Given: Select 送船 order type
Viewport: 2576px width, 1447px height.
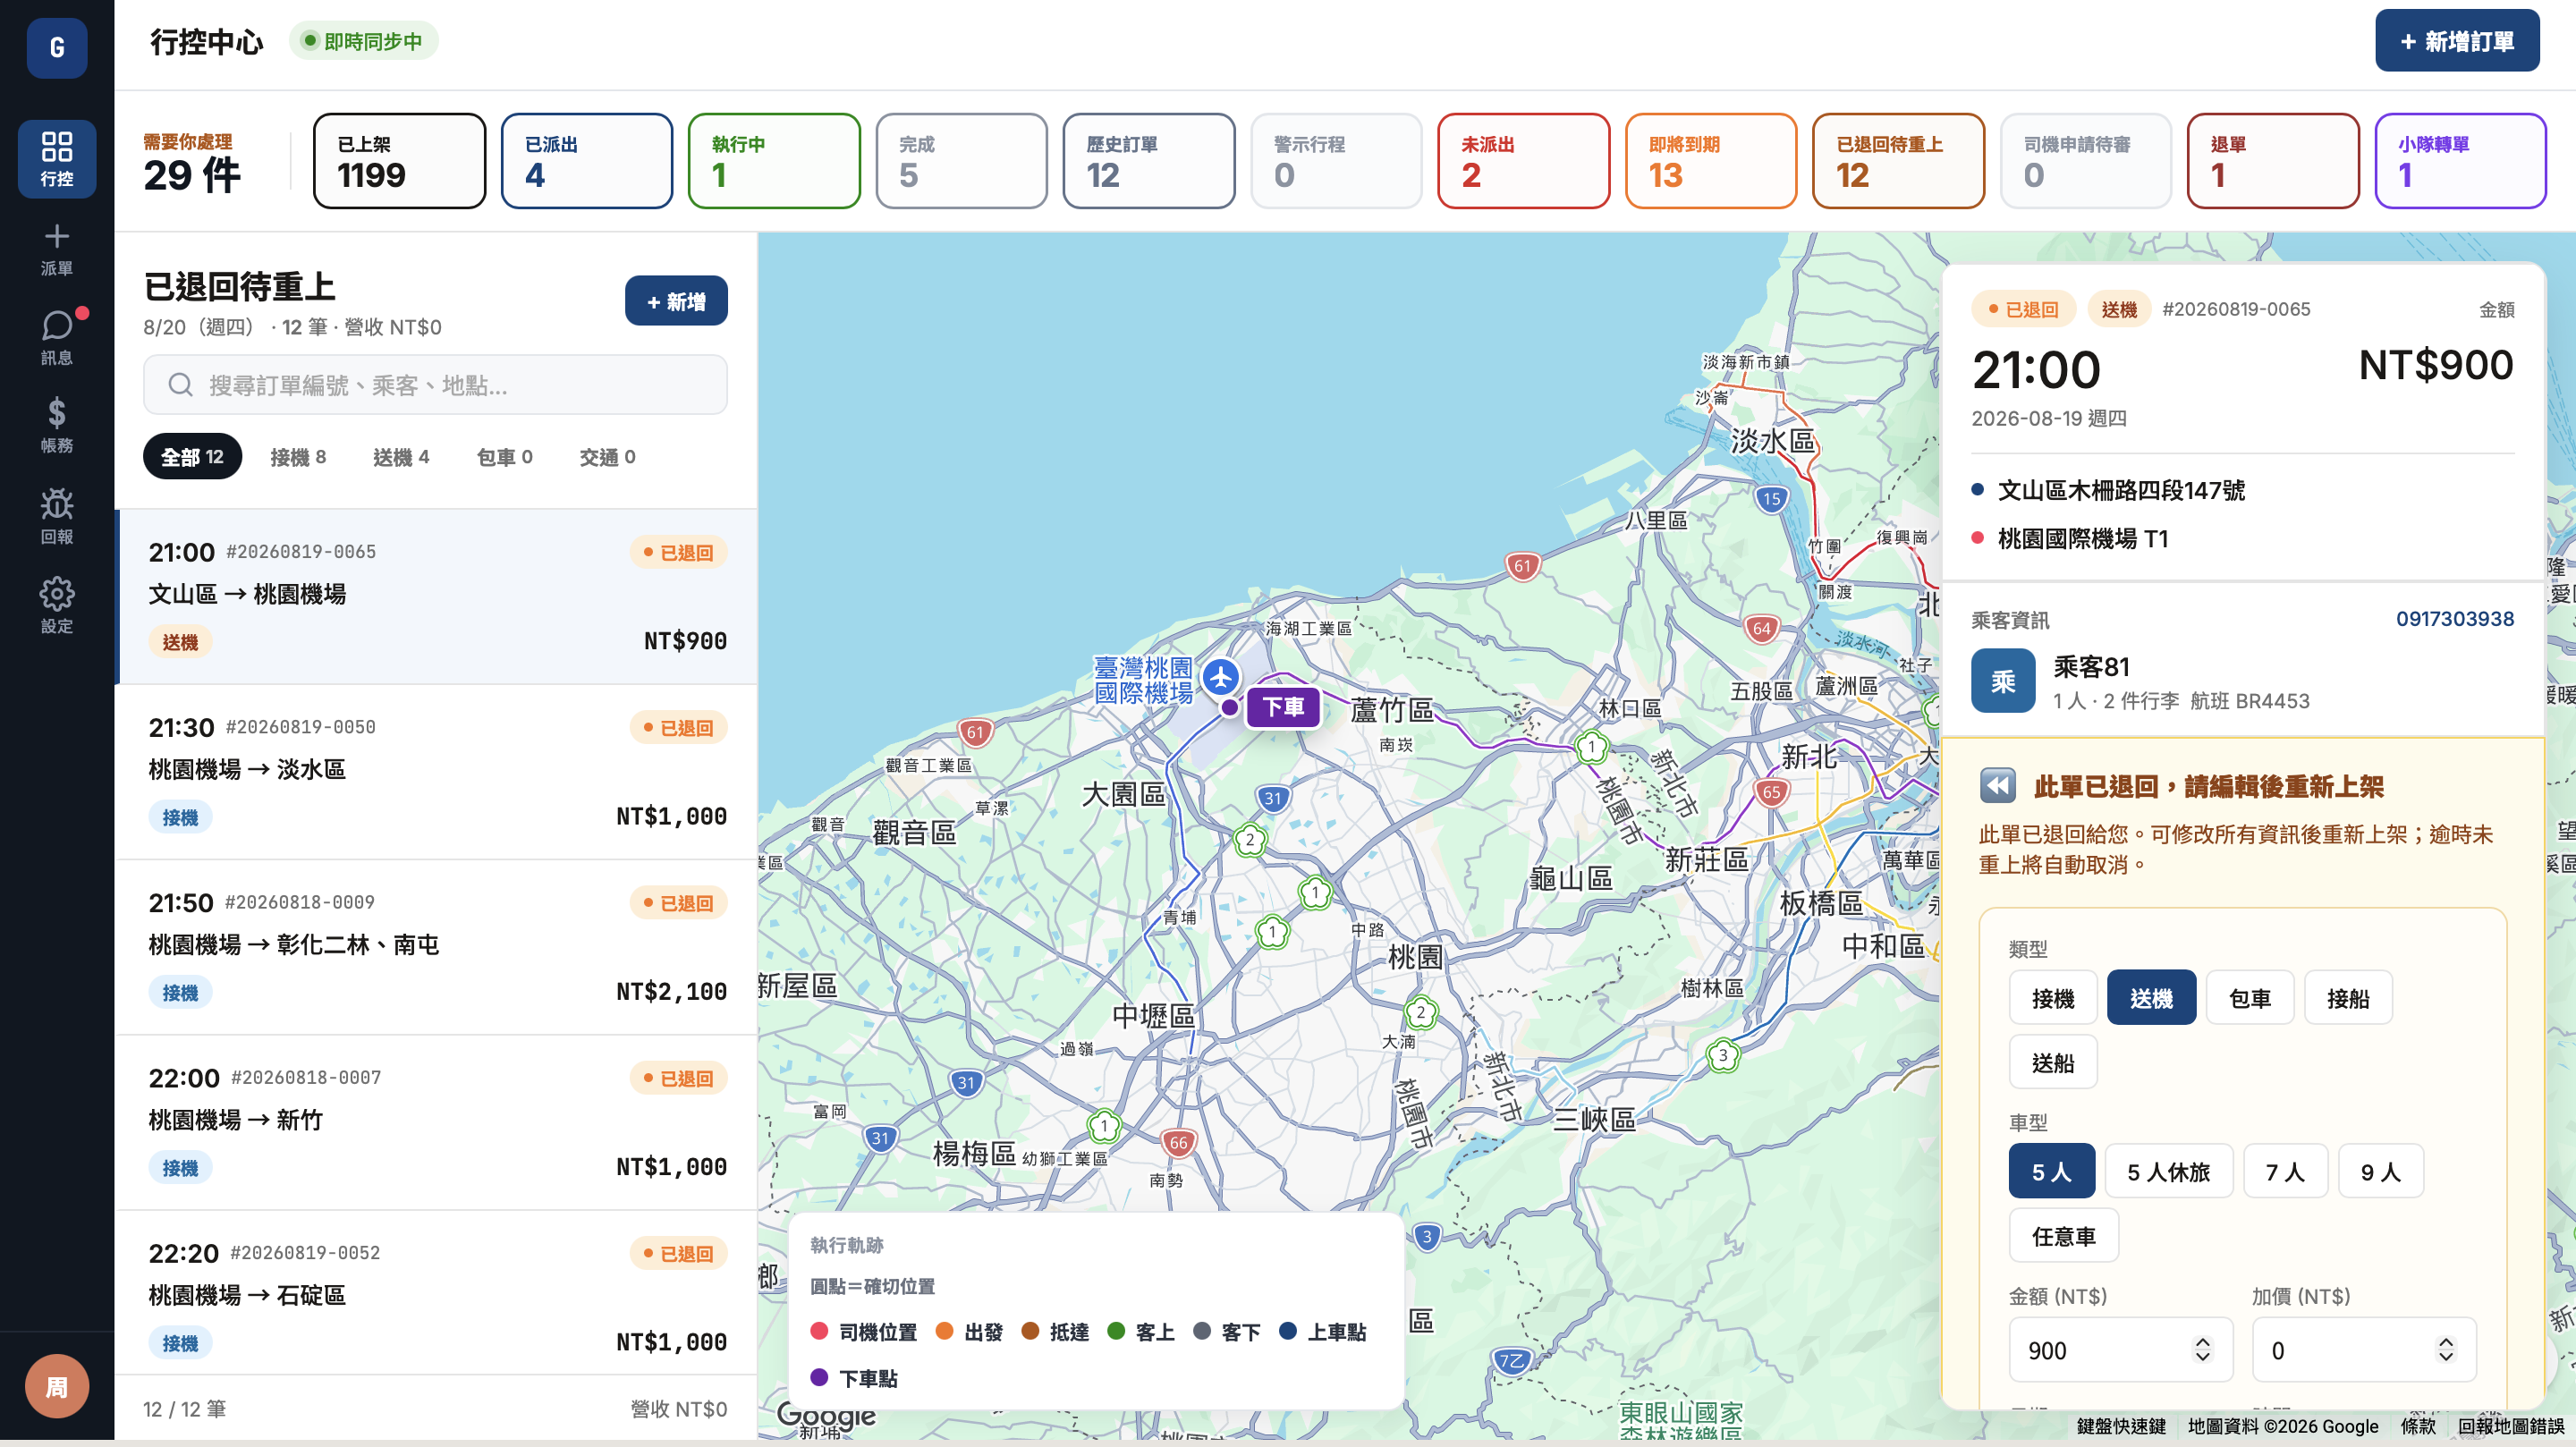Looking at the screenshot, I should tap(2053, 1062).
